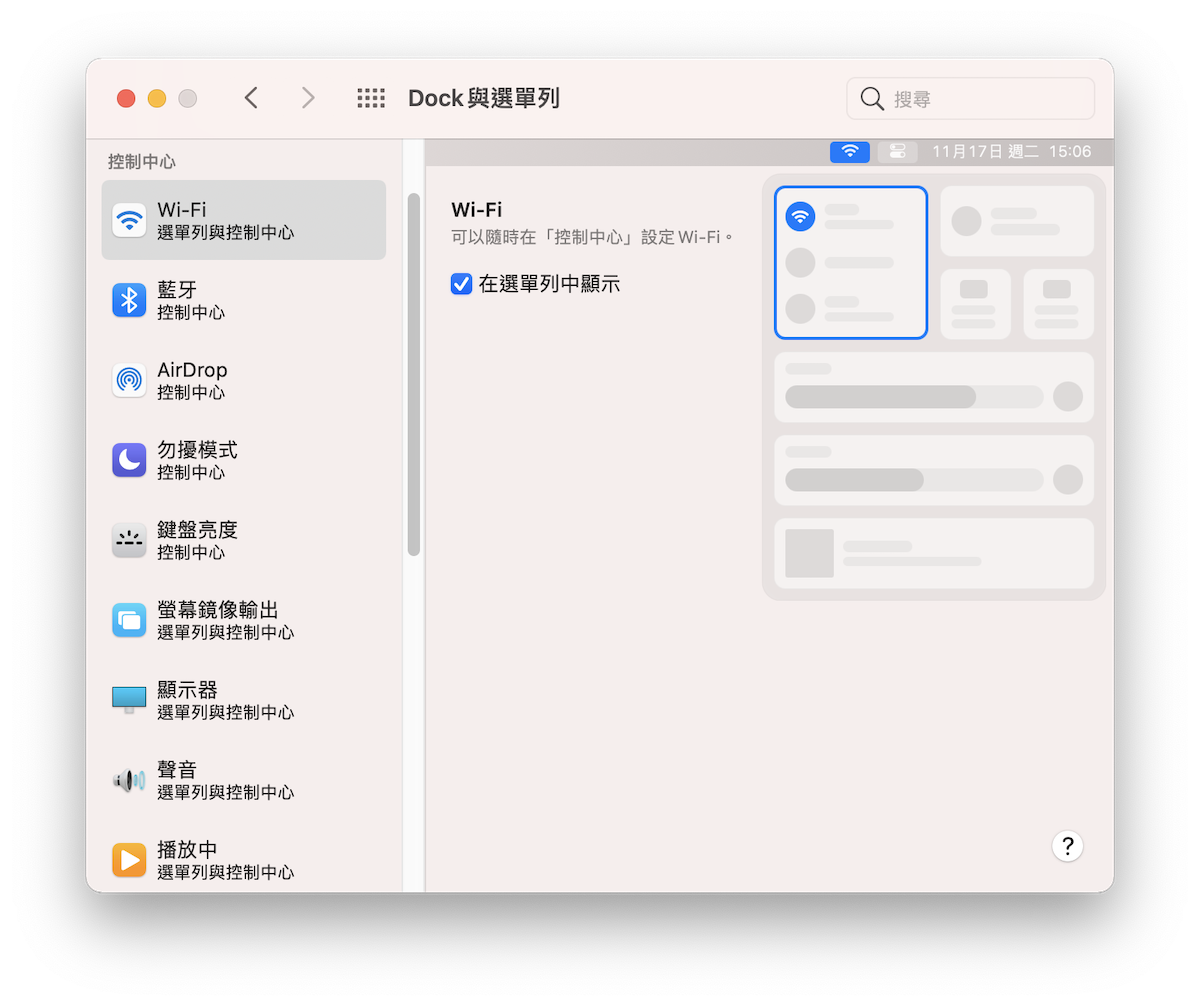Click the Dock與選單列 window title
The height and width of the screenshot is (1006, 1200).
(x=484, y=98)
